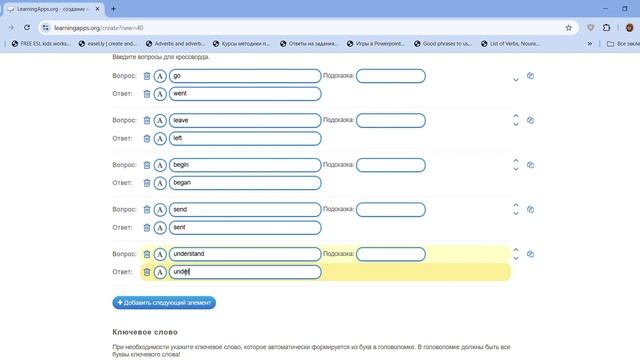
Task: Move the 'leave' block up
Action: point(516,116)
